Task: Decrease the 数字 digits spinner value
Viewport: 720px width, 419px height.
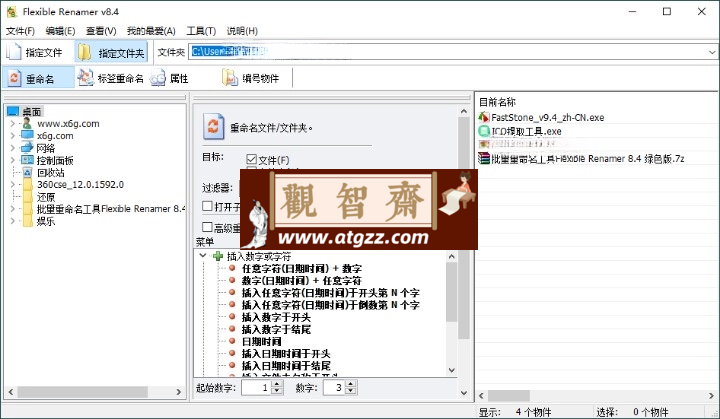Action: pyautogui.click(x=350, y=391)
